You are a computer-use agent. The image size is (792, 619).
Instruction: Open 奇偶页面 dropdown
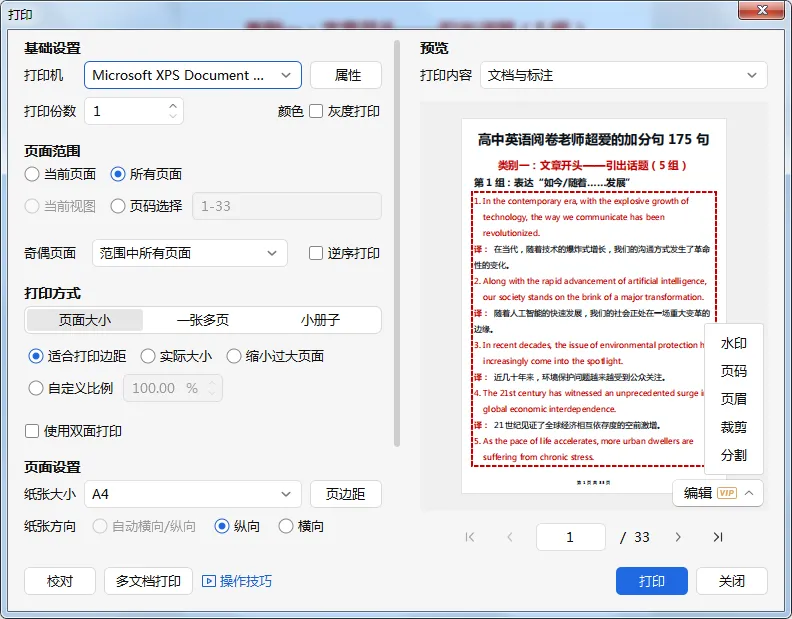pos(190,253)
